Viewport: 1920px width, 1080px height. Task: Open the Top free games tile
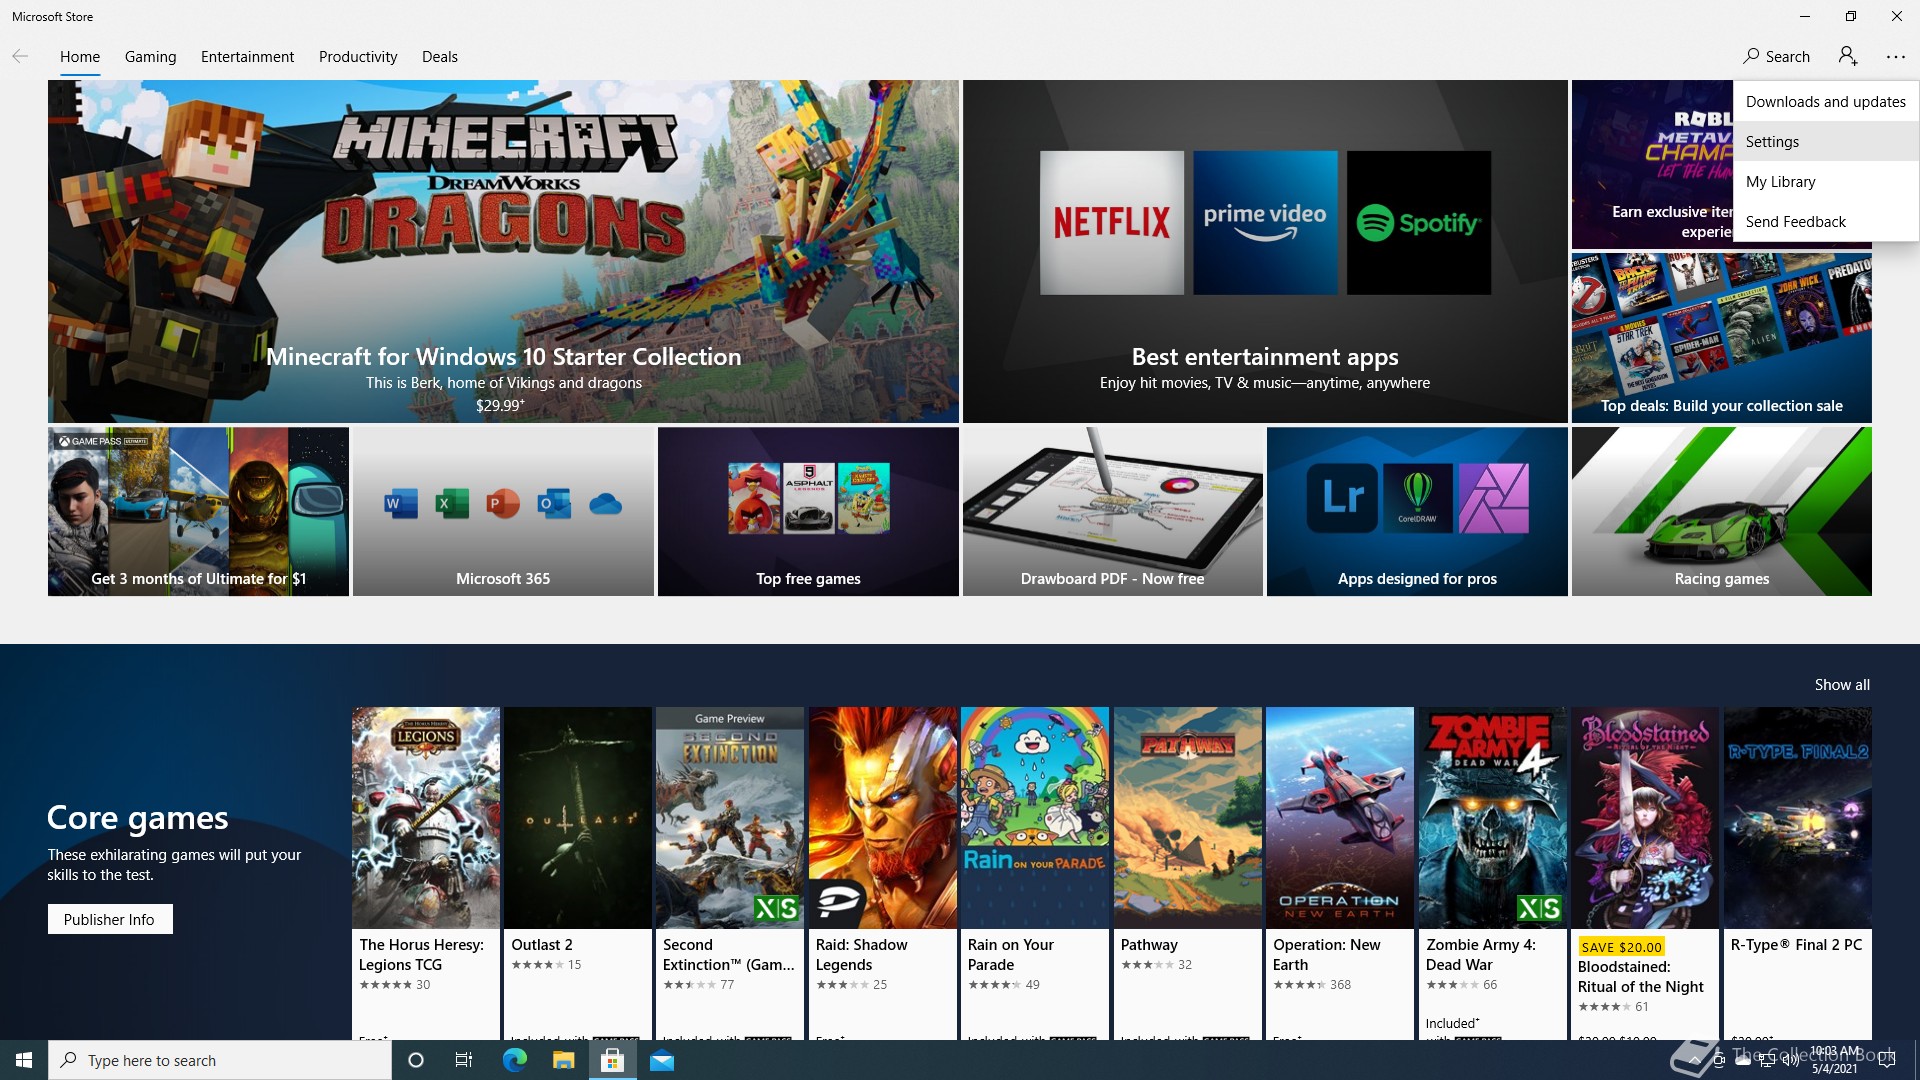[x=808, y=511]
